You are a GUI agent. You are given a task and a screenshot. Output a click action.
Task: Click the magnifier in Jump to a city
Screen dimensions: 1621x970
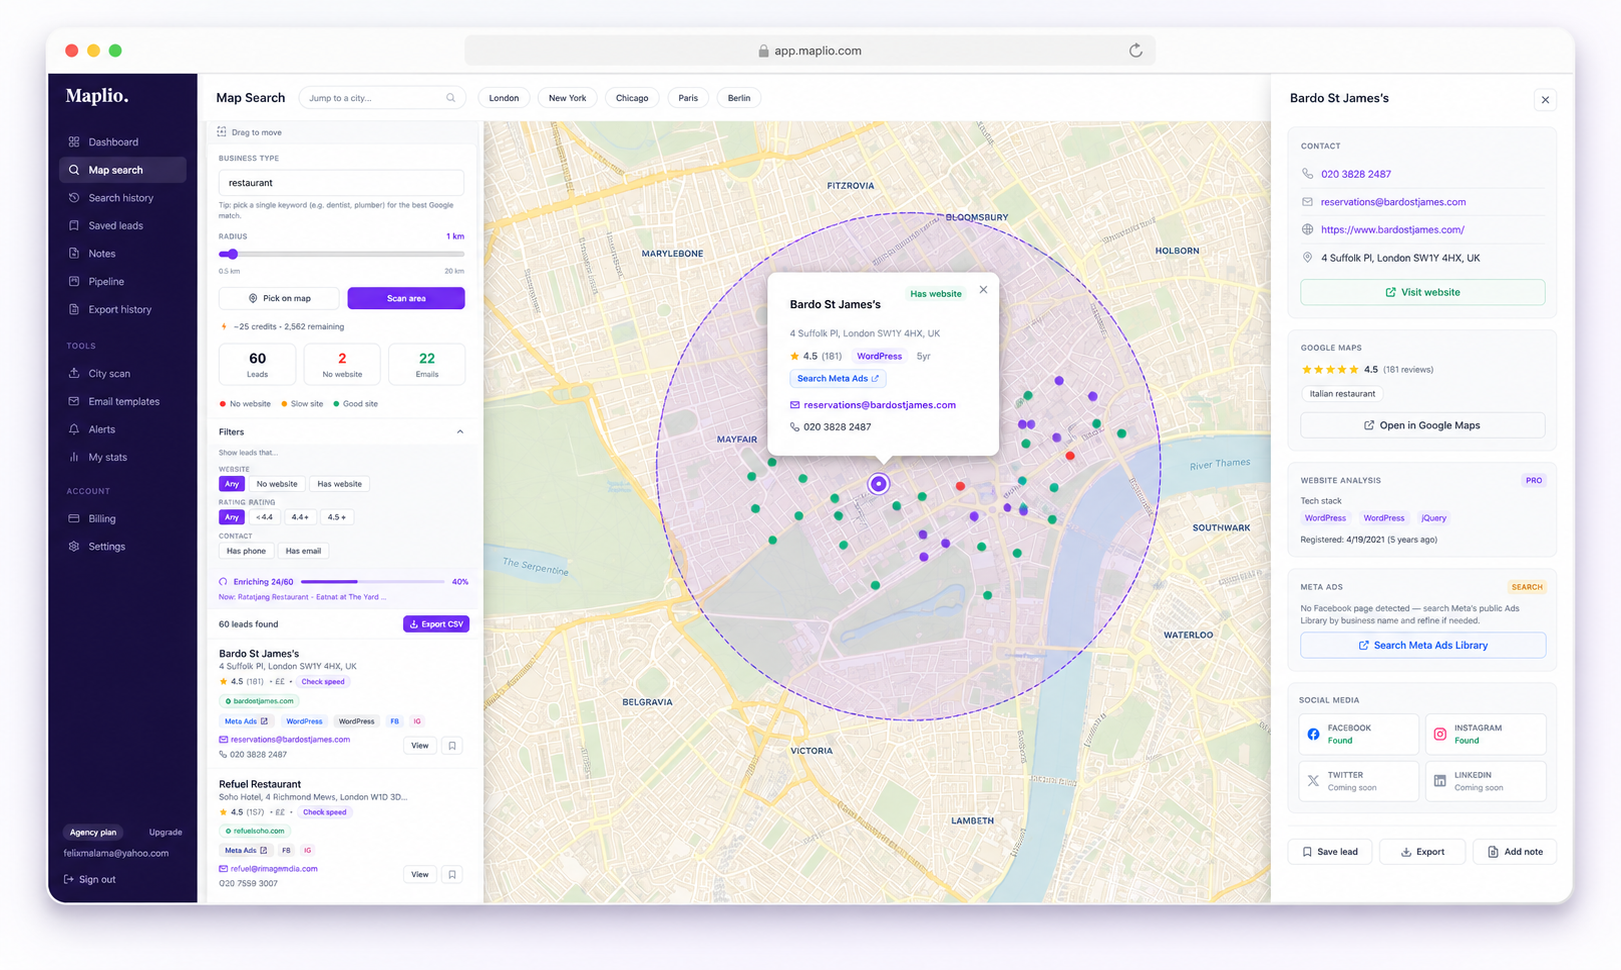click(451, 98)
